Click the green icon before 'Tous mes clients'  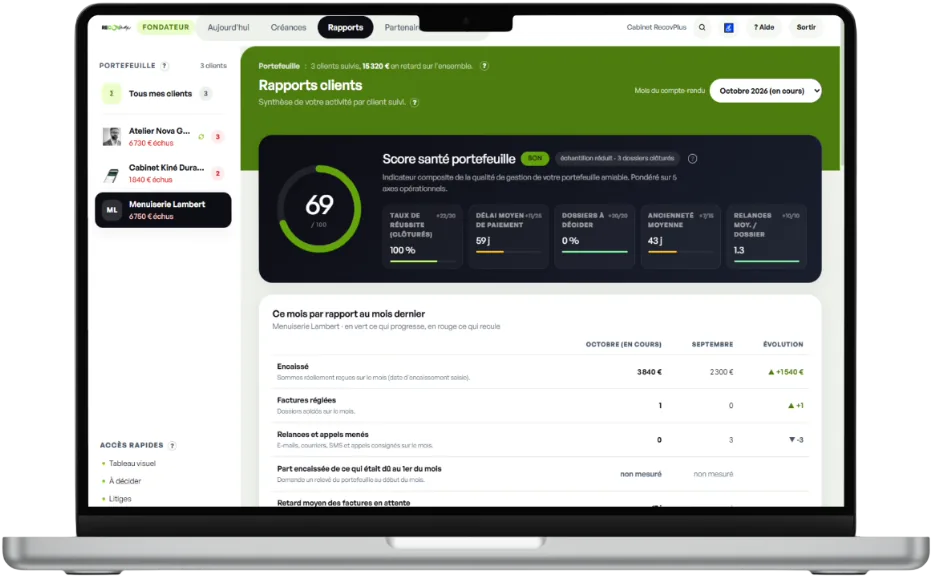[111, 93]
